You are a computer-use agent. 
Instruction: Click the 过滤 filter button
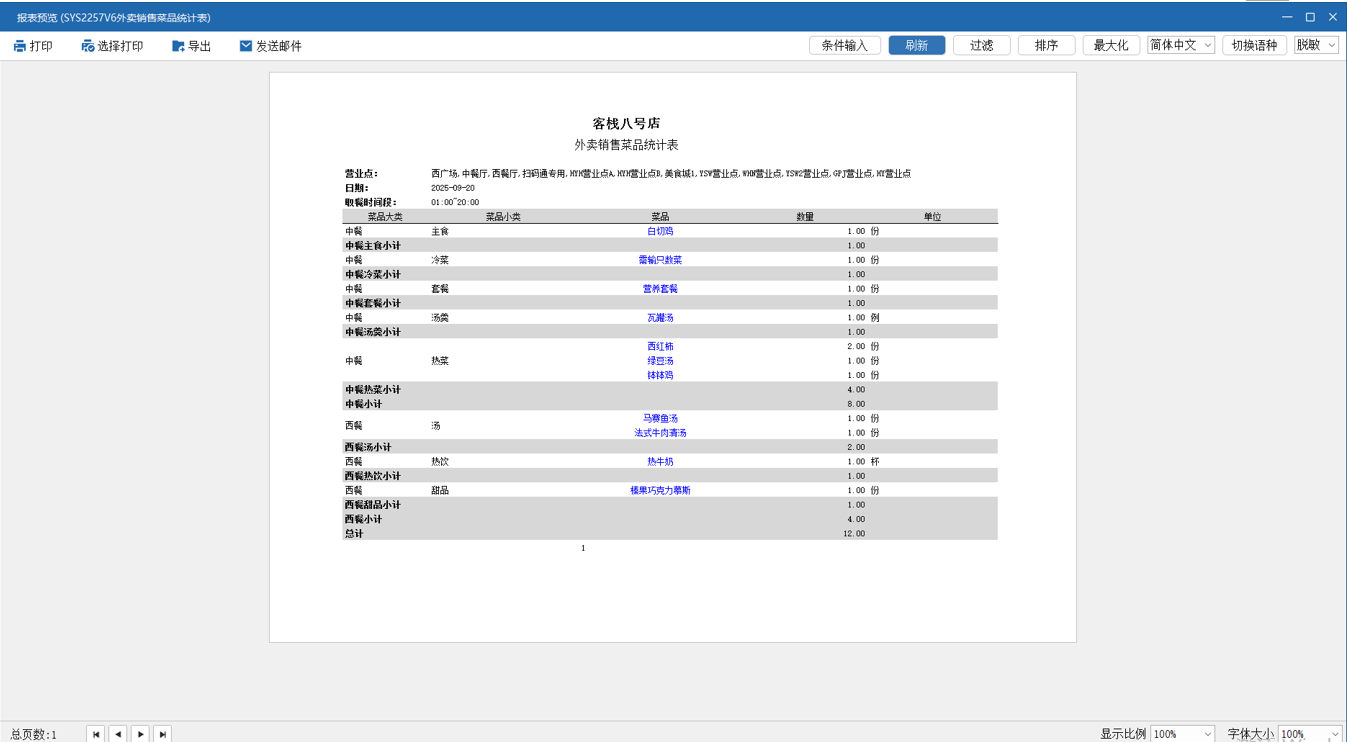[x=982, y=45]
